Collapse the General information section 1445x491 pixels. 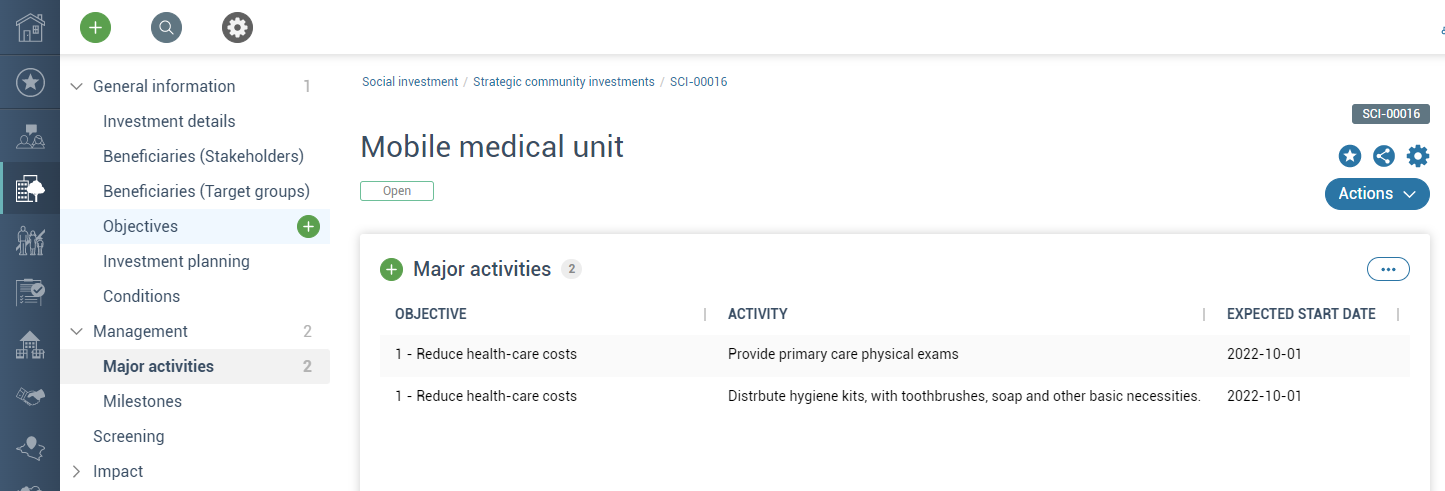click(76, 87)
